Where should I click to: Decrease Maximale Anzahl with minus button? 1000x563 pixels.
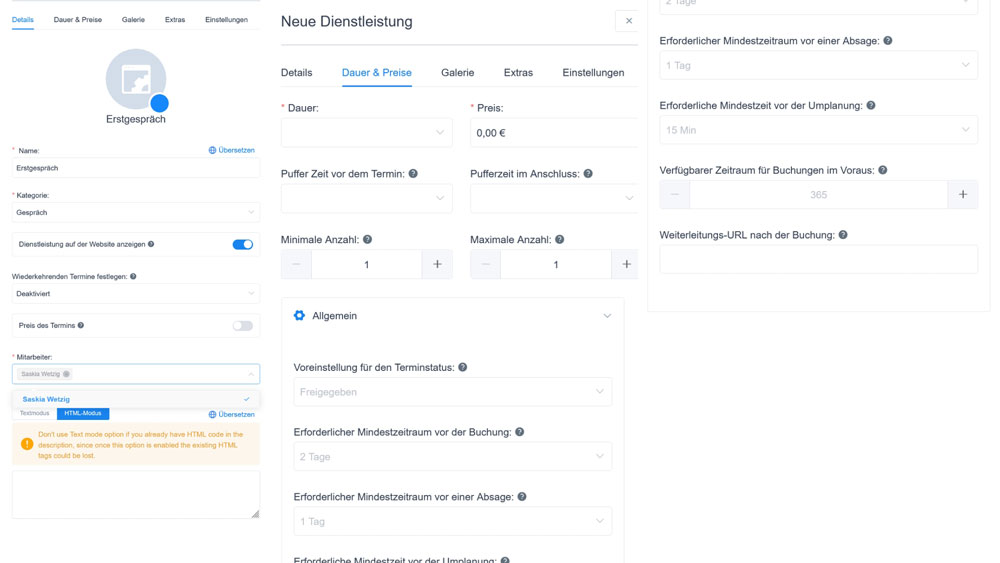click(485, 264)
